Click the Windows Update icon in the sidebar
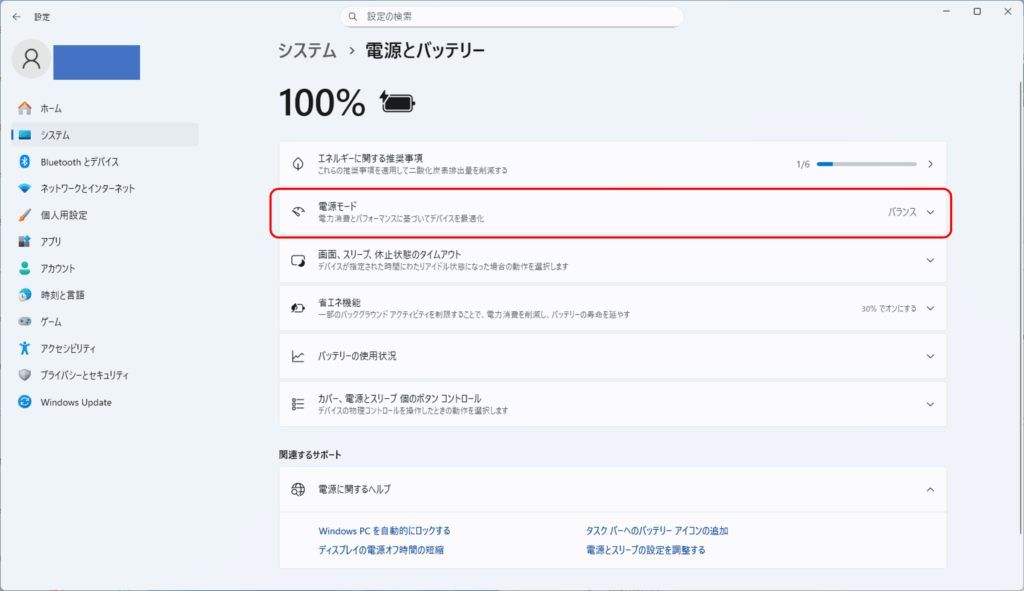Viewport: 1024px width, 591px height. 25,402
